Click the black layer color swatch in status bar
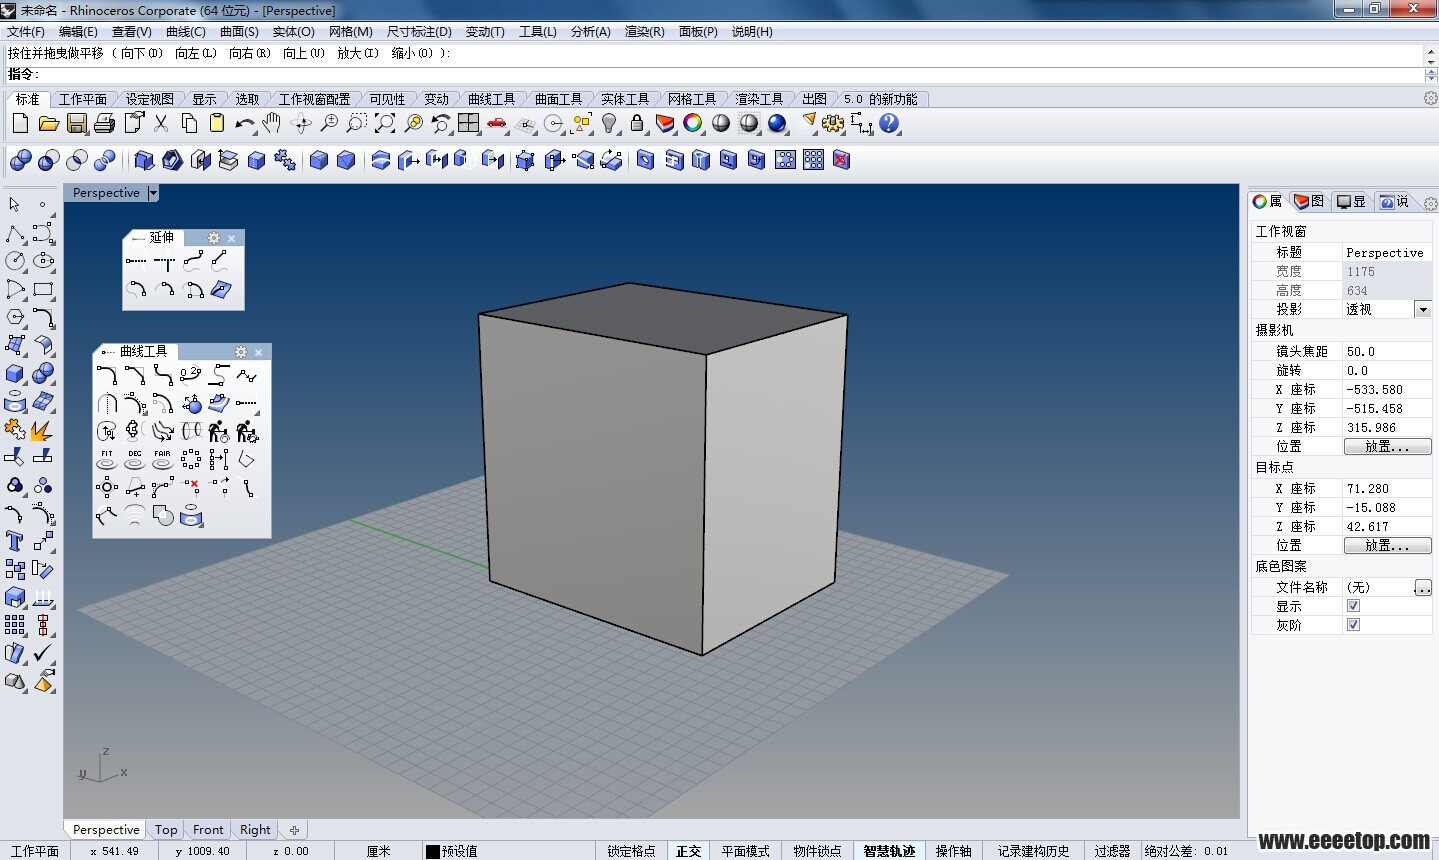Viewport: 1439px width, 860px height. click(x=433, y=852)
